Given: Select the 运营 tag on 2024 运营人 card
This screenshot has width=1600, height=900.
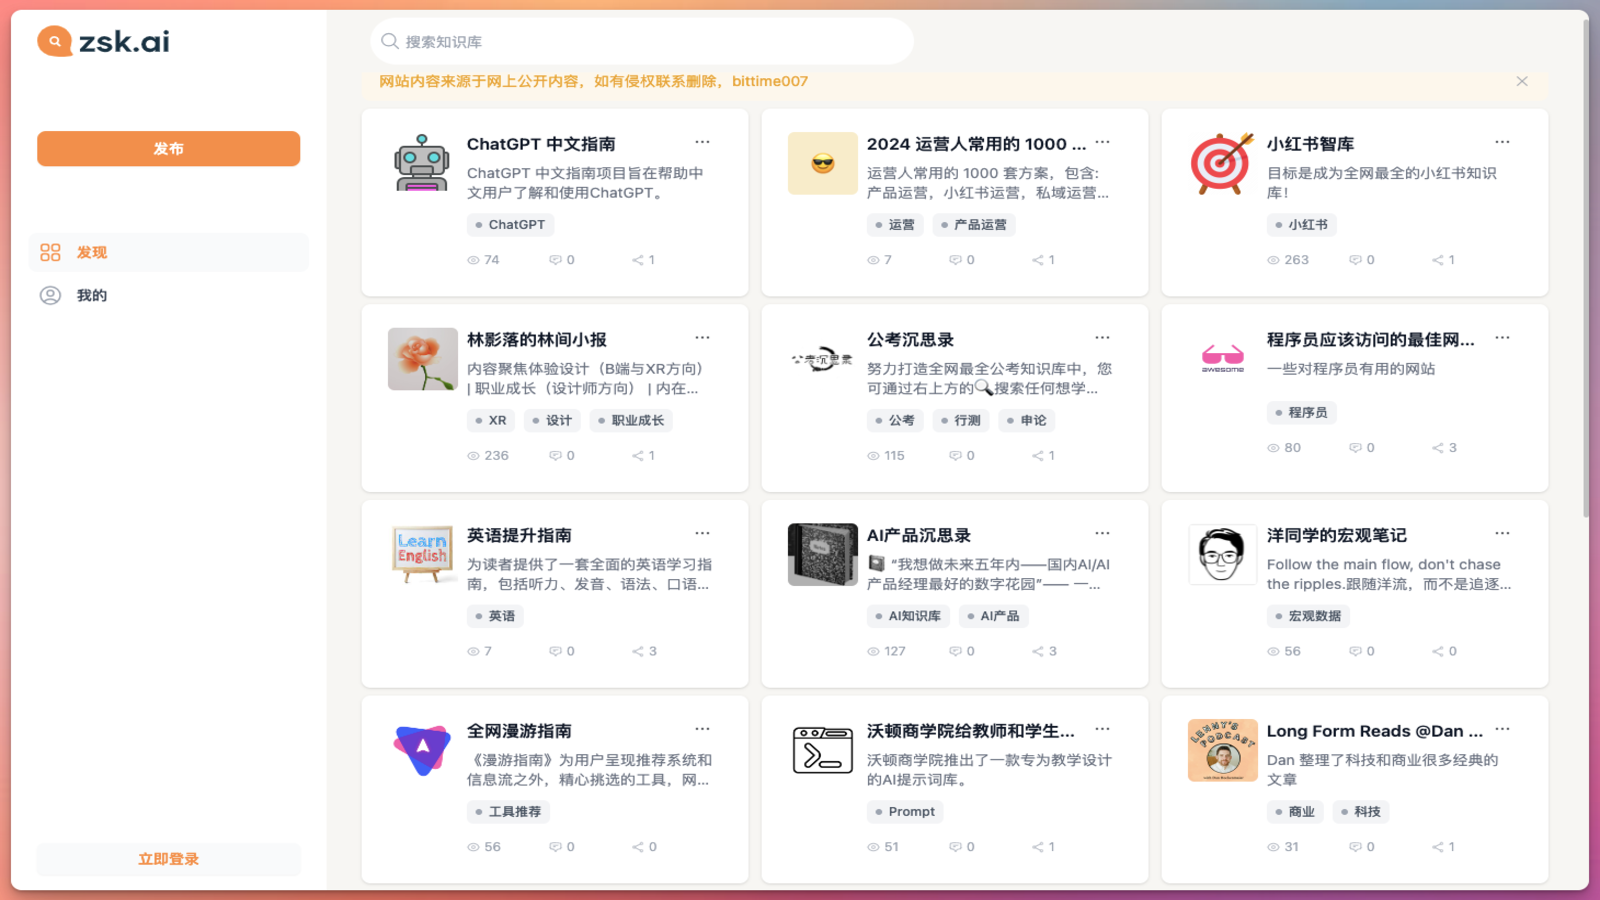Looking at the screenshot, I should pos(895,224).
